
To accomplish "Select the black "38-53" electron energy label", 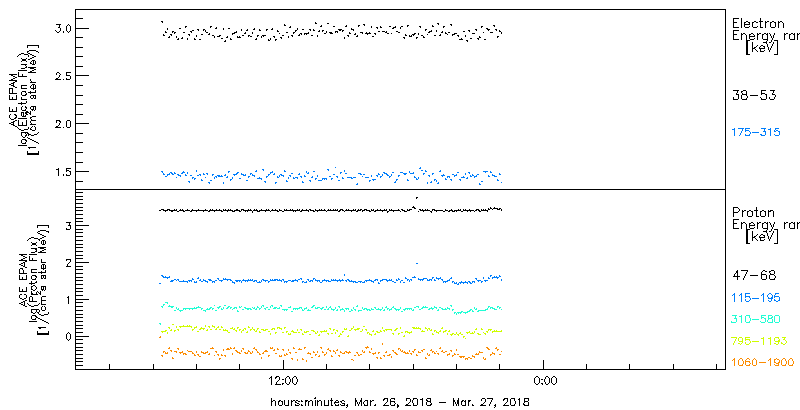I will point(754,95).
